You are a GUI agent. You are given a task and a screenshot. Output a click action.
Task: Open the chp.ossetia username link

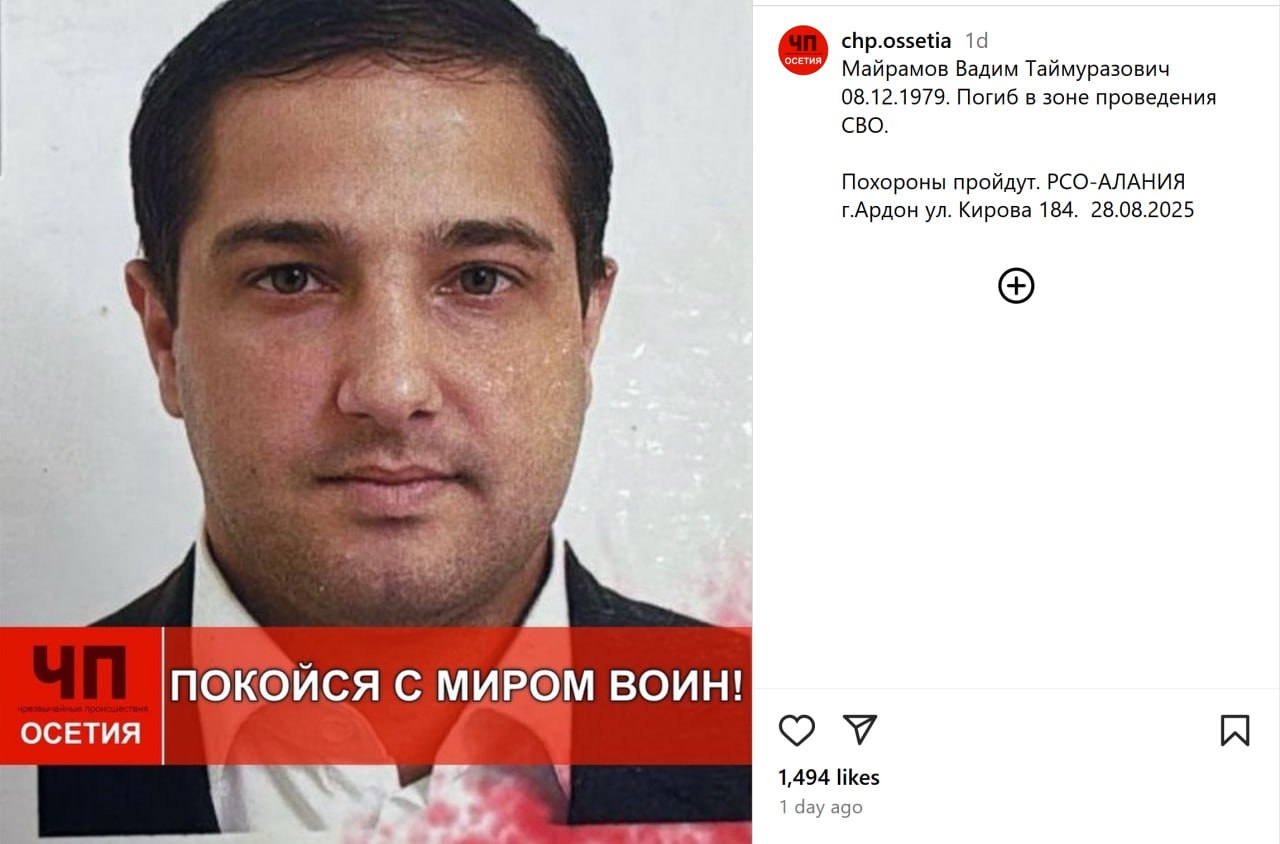click(896, 41)
